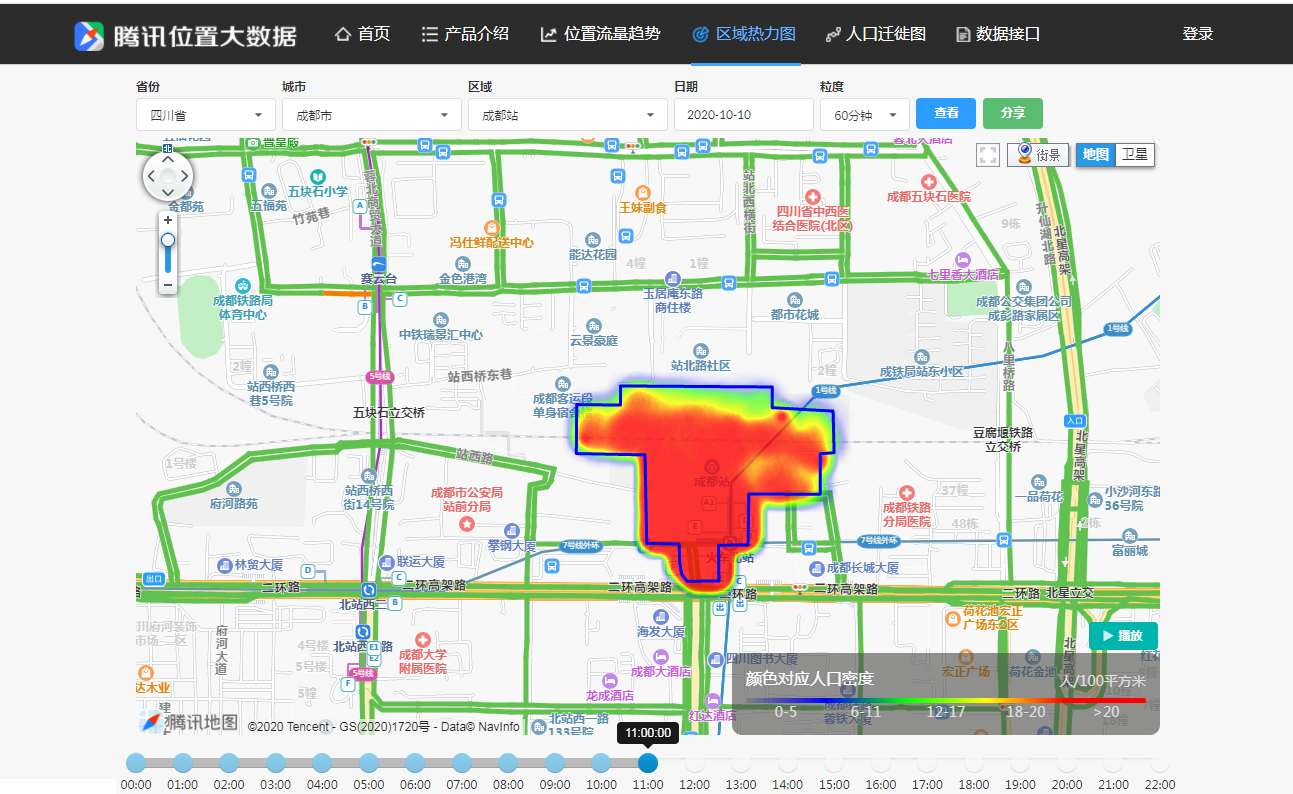
Task: Toggle fullscreen map icon
Action: [x=988, y=155]
